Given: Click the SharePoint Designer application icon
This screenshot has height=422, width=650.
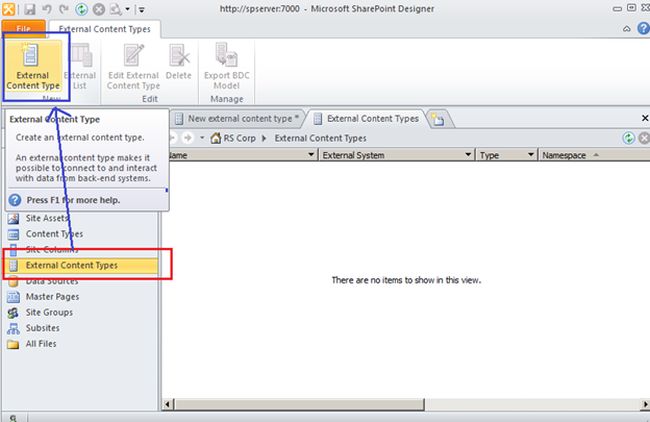Looking at the screenshot, I should pyautogui.click(x=8, y=9).
